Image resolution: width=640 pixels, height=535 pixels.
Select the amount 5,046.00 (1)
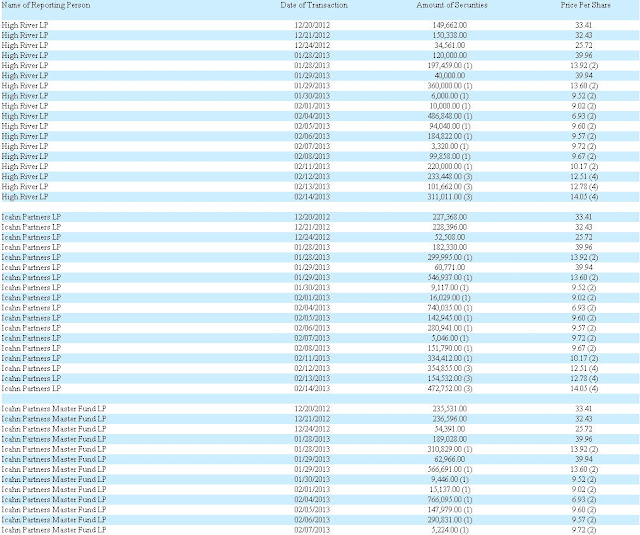[450, 338]
